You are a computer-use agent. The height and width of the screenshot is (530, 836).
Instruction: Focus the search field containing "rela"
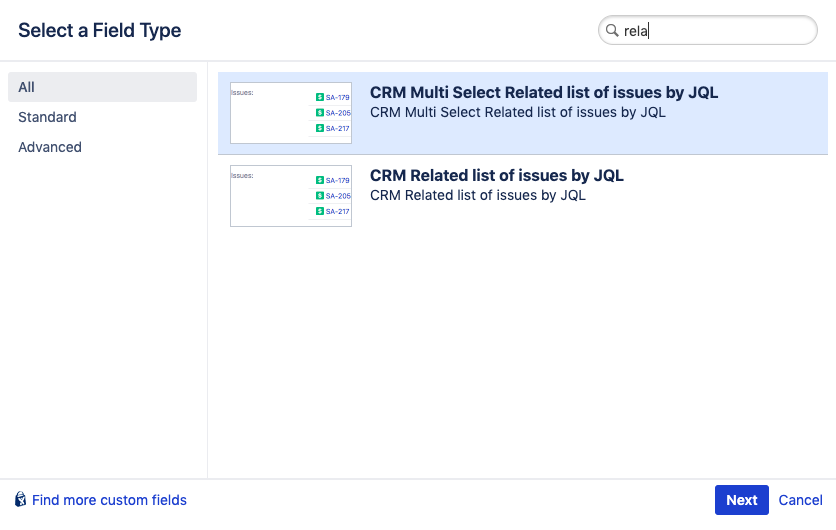pos(715,31)
